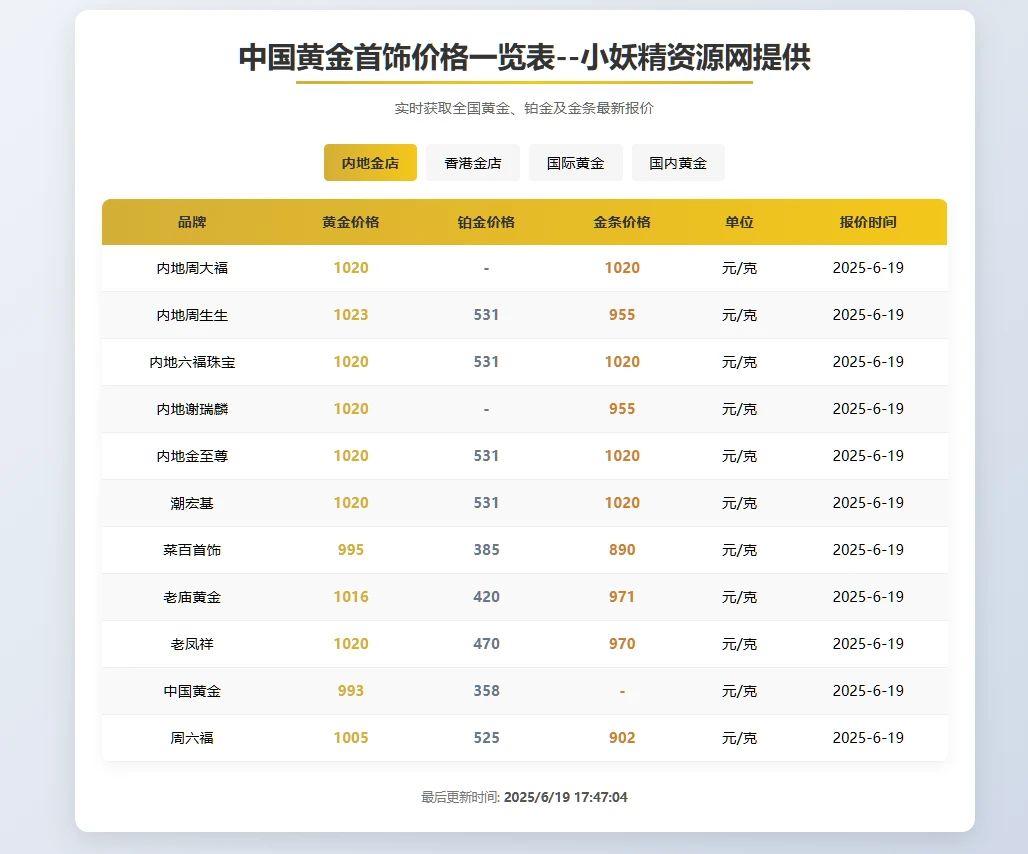Show the 国内黄金 tab

coord(678,163)
